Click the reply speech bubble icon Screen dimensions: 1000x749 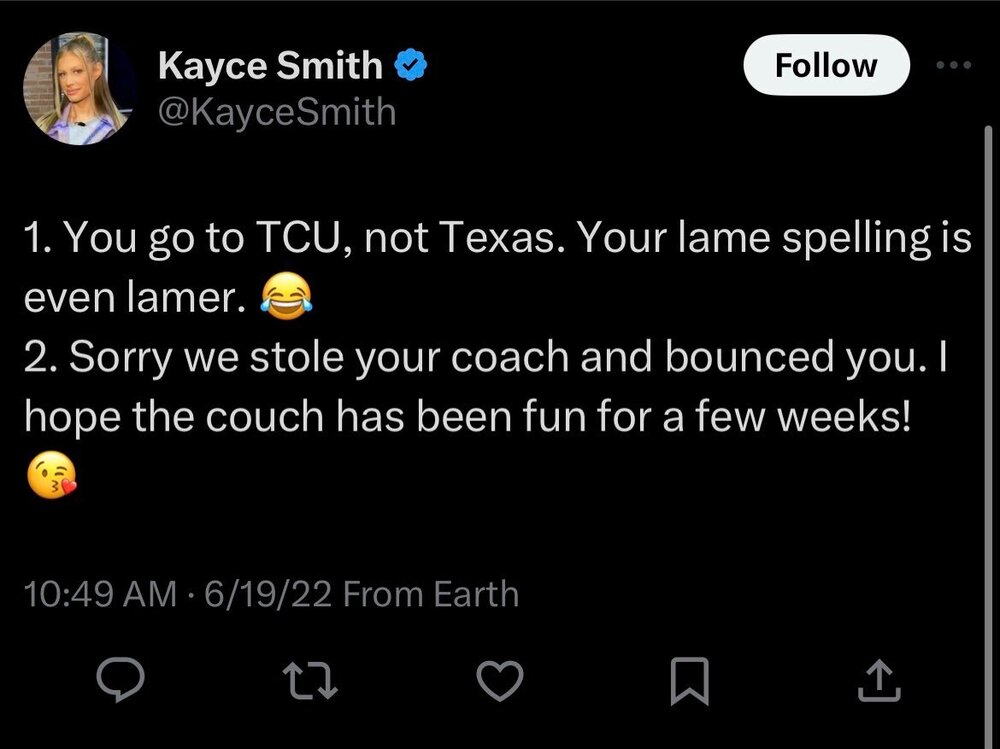pos(120,682)
